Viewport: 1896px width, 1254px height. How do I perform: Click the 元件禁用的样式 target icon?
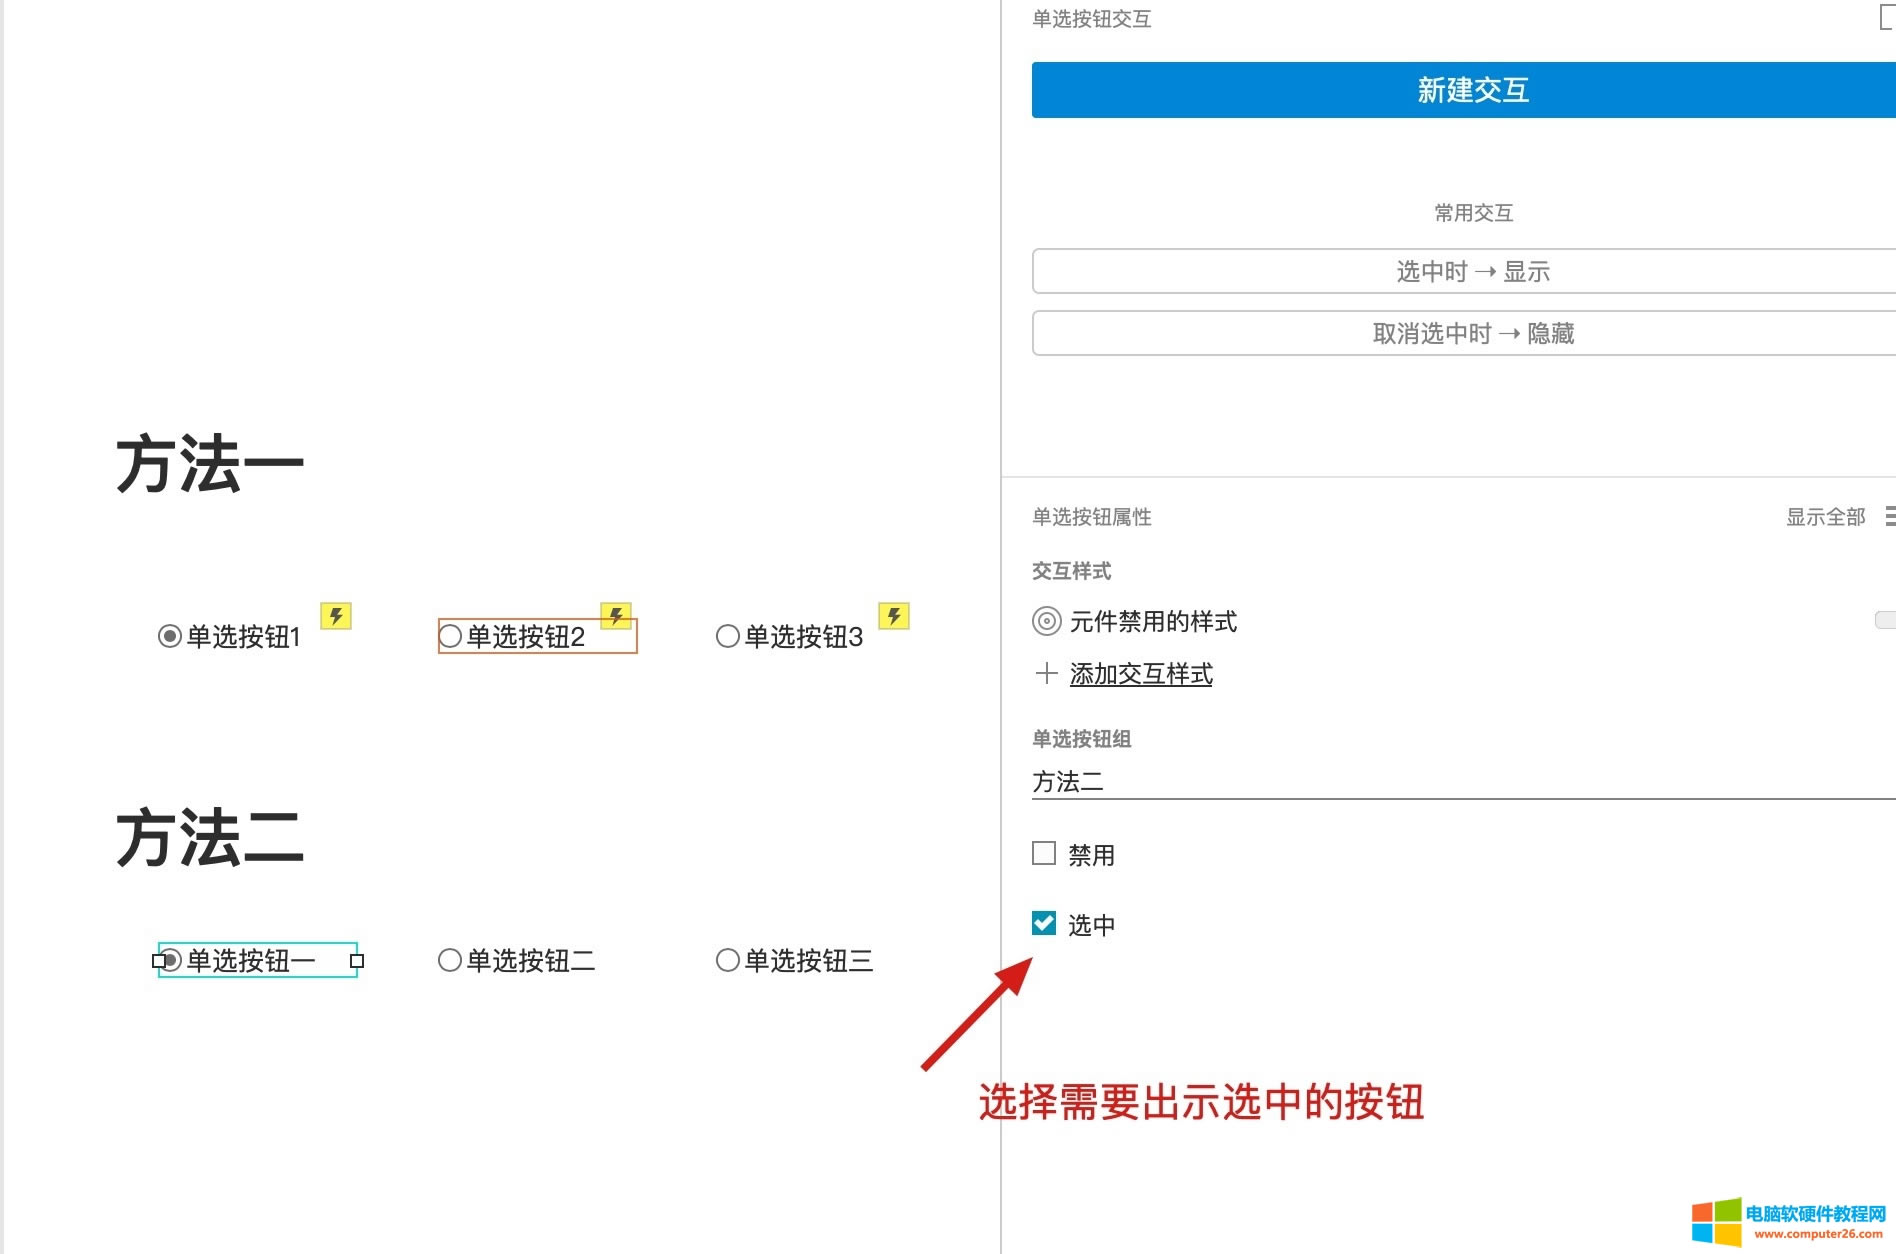click(x=1046, y=621)
